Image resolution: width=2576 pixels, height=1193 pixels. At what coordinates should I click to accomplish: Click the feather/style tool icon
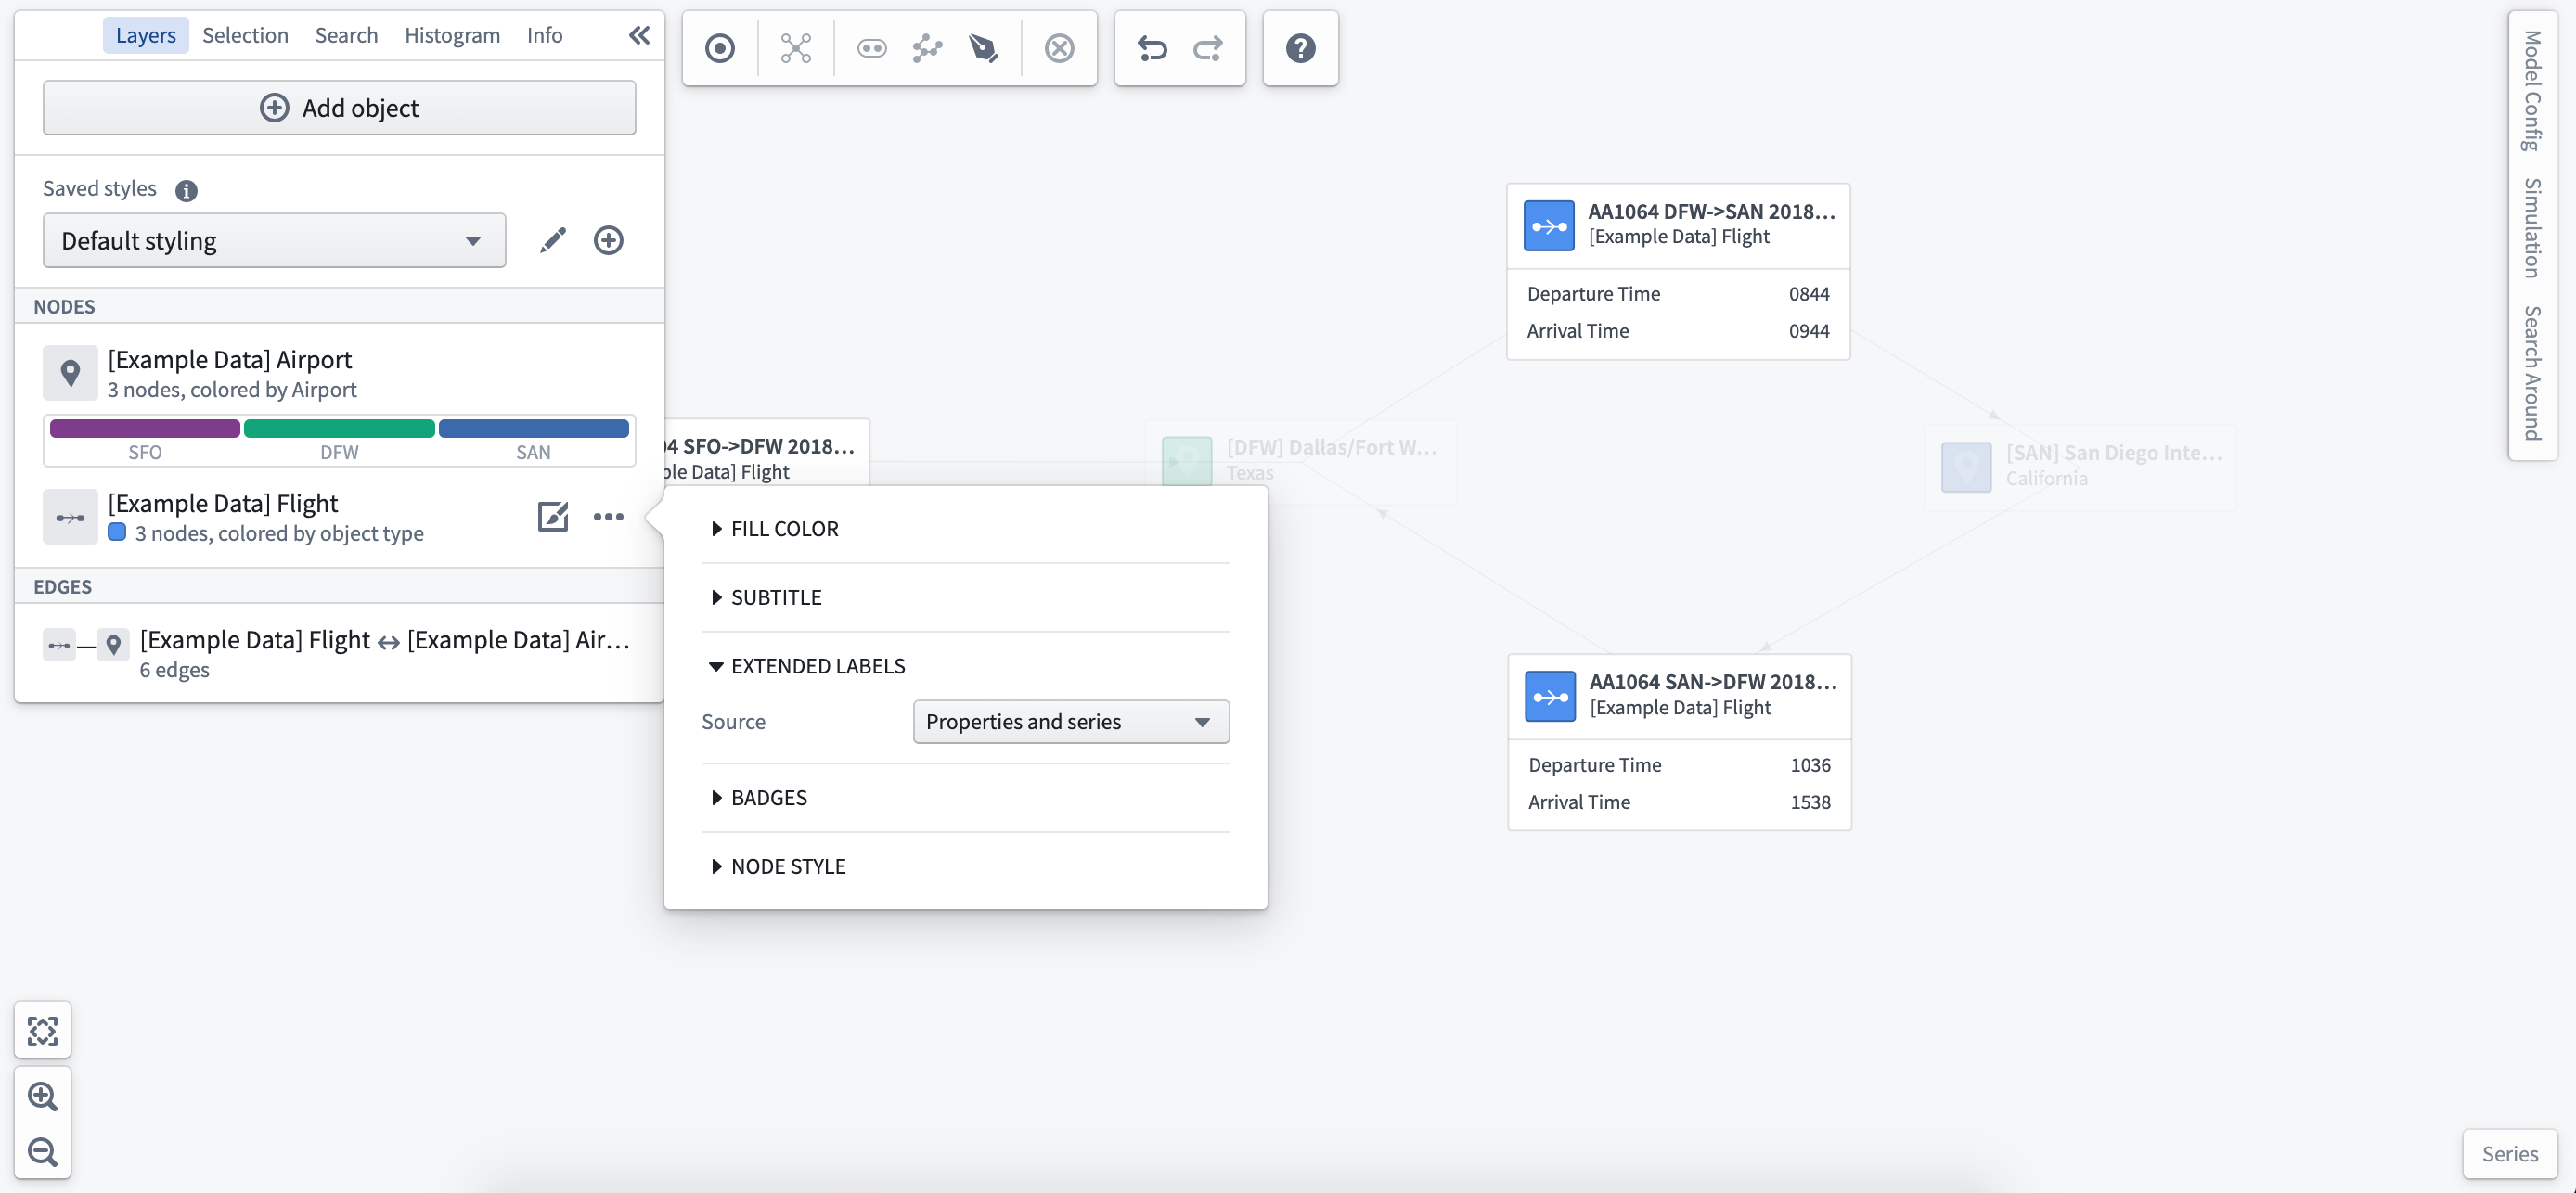tap(983, 47)
